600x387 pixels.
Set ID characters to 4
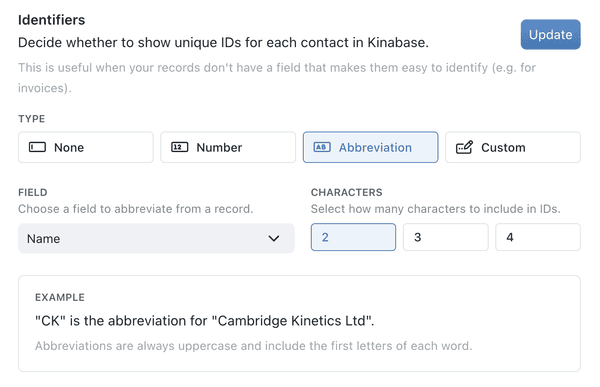pyautogui.click(x=538, y=237)
